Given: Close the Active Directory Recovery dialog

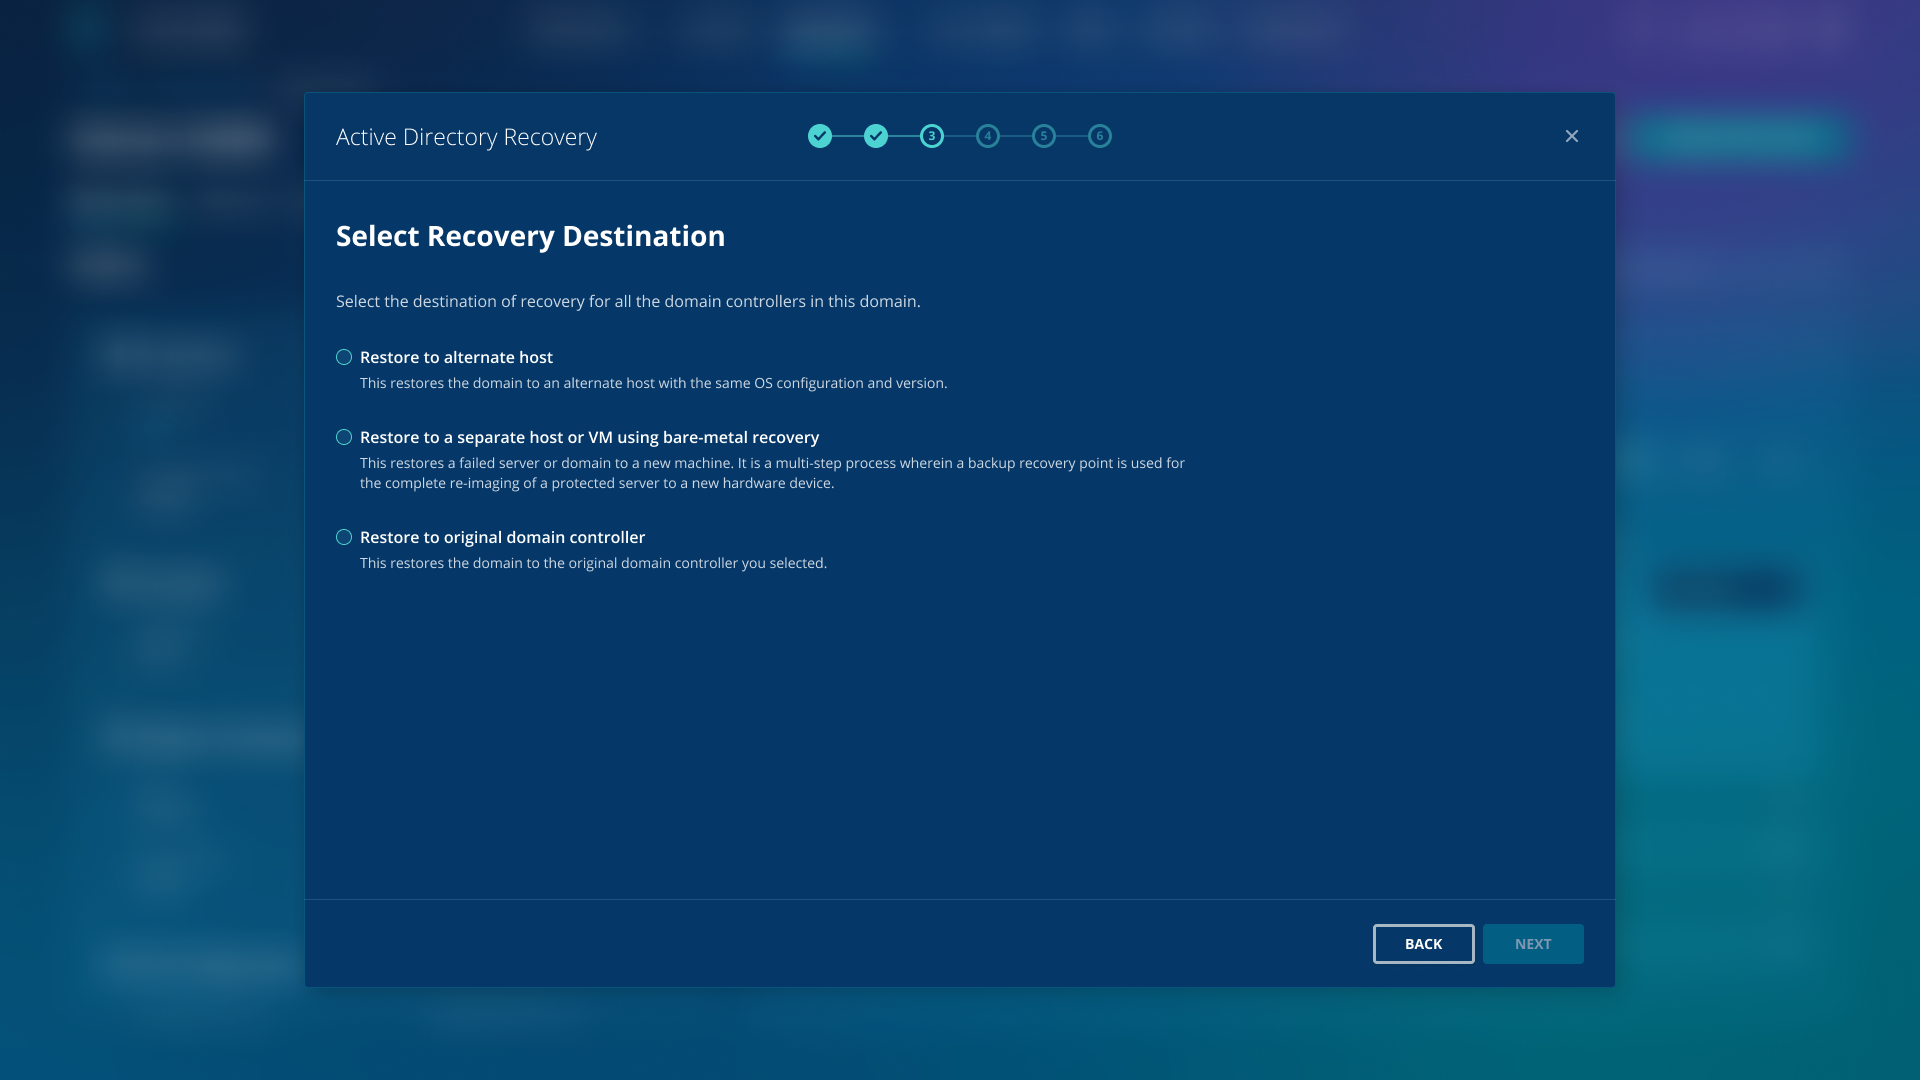Looking at the screenshot, I should click(1572, 136).
